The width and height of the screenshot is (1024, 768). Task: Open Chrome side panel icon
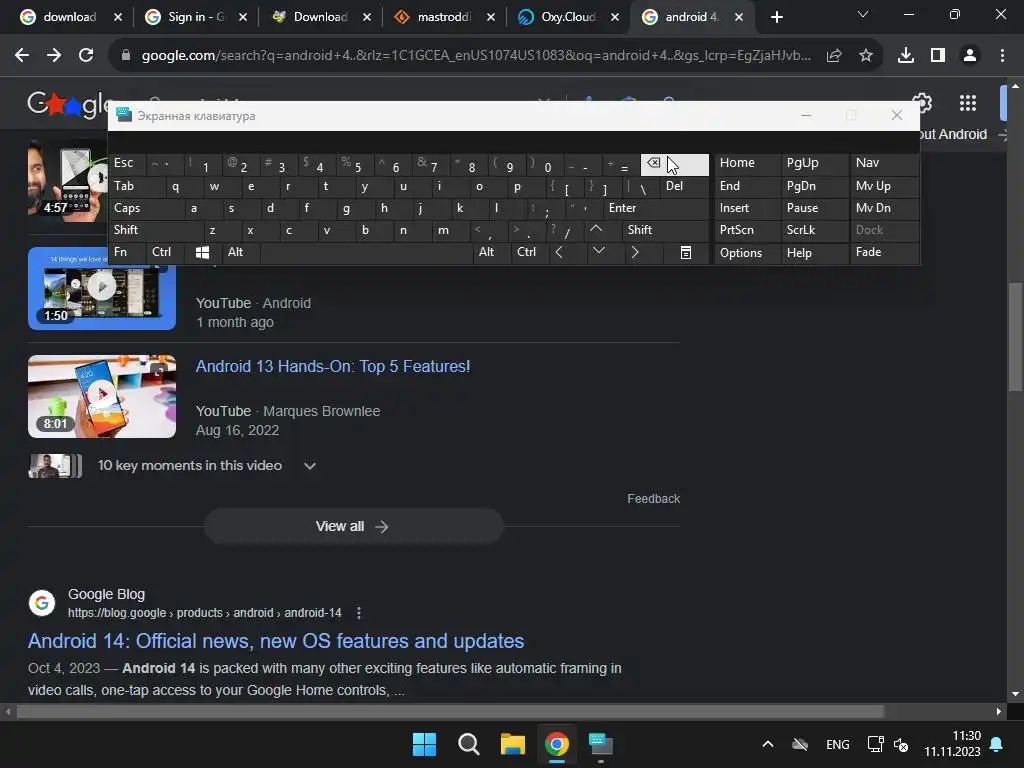[938, 56]
